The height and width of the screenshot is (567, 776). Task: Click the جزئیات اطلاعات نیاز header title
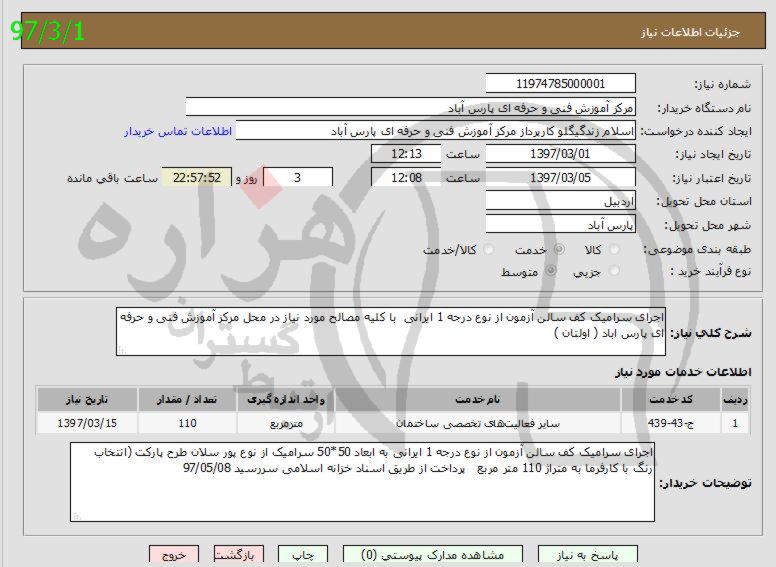(690, 32)
